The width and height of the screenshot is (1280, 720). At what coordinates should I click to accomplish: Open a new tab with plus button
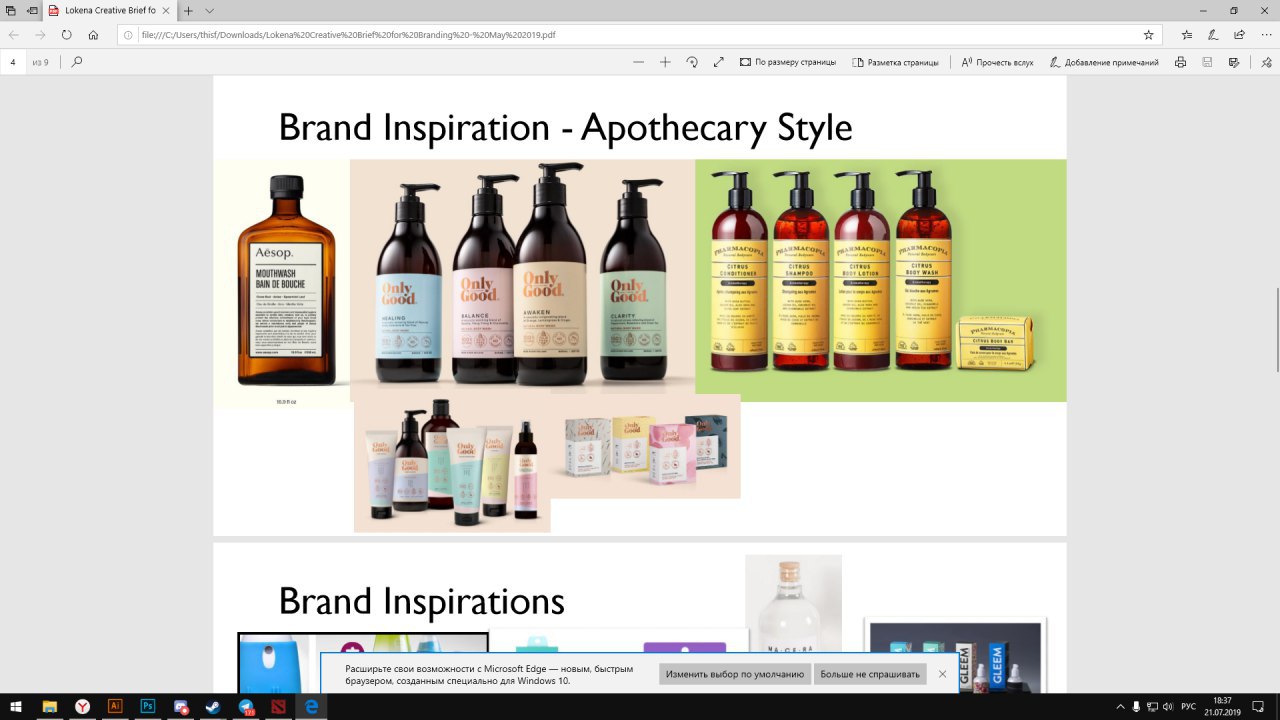point(188,10)
